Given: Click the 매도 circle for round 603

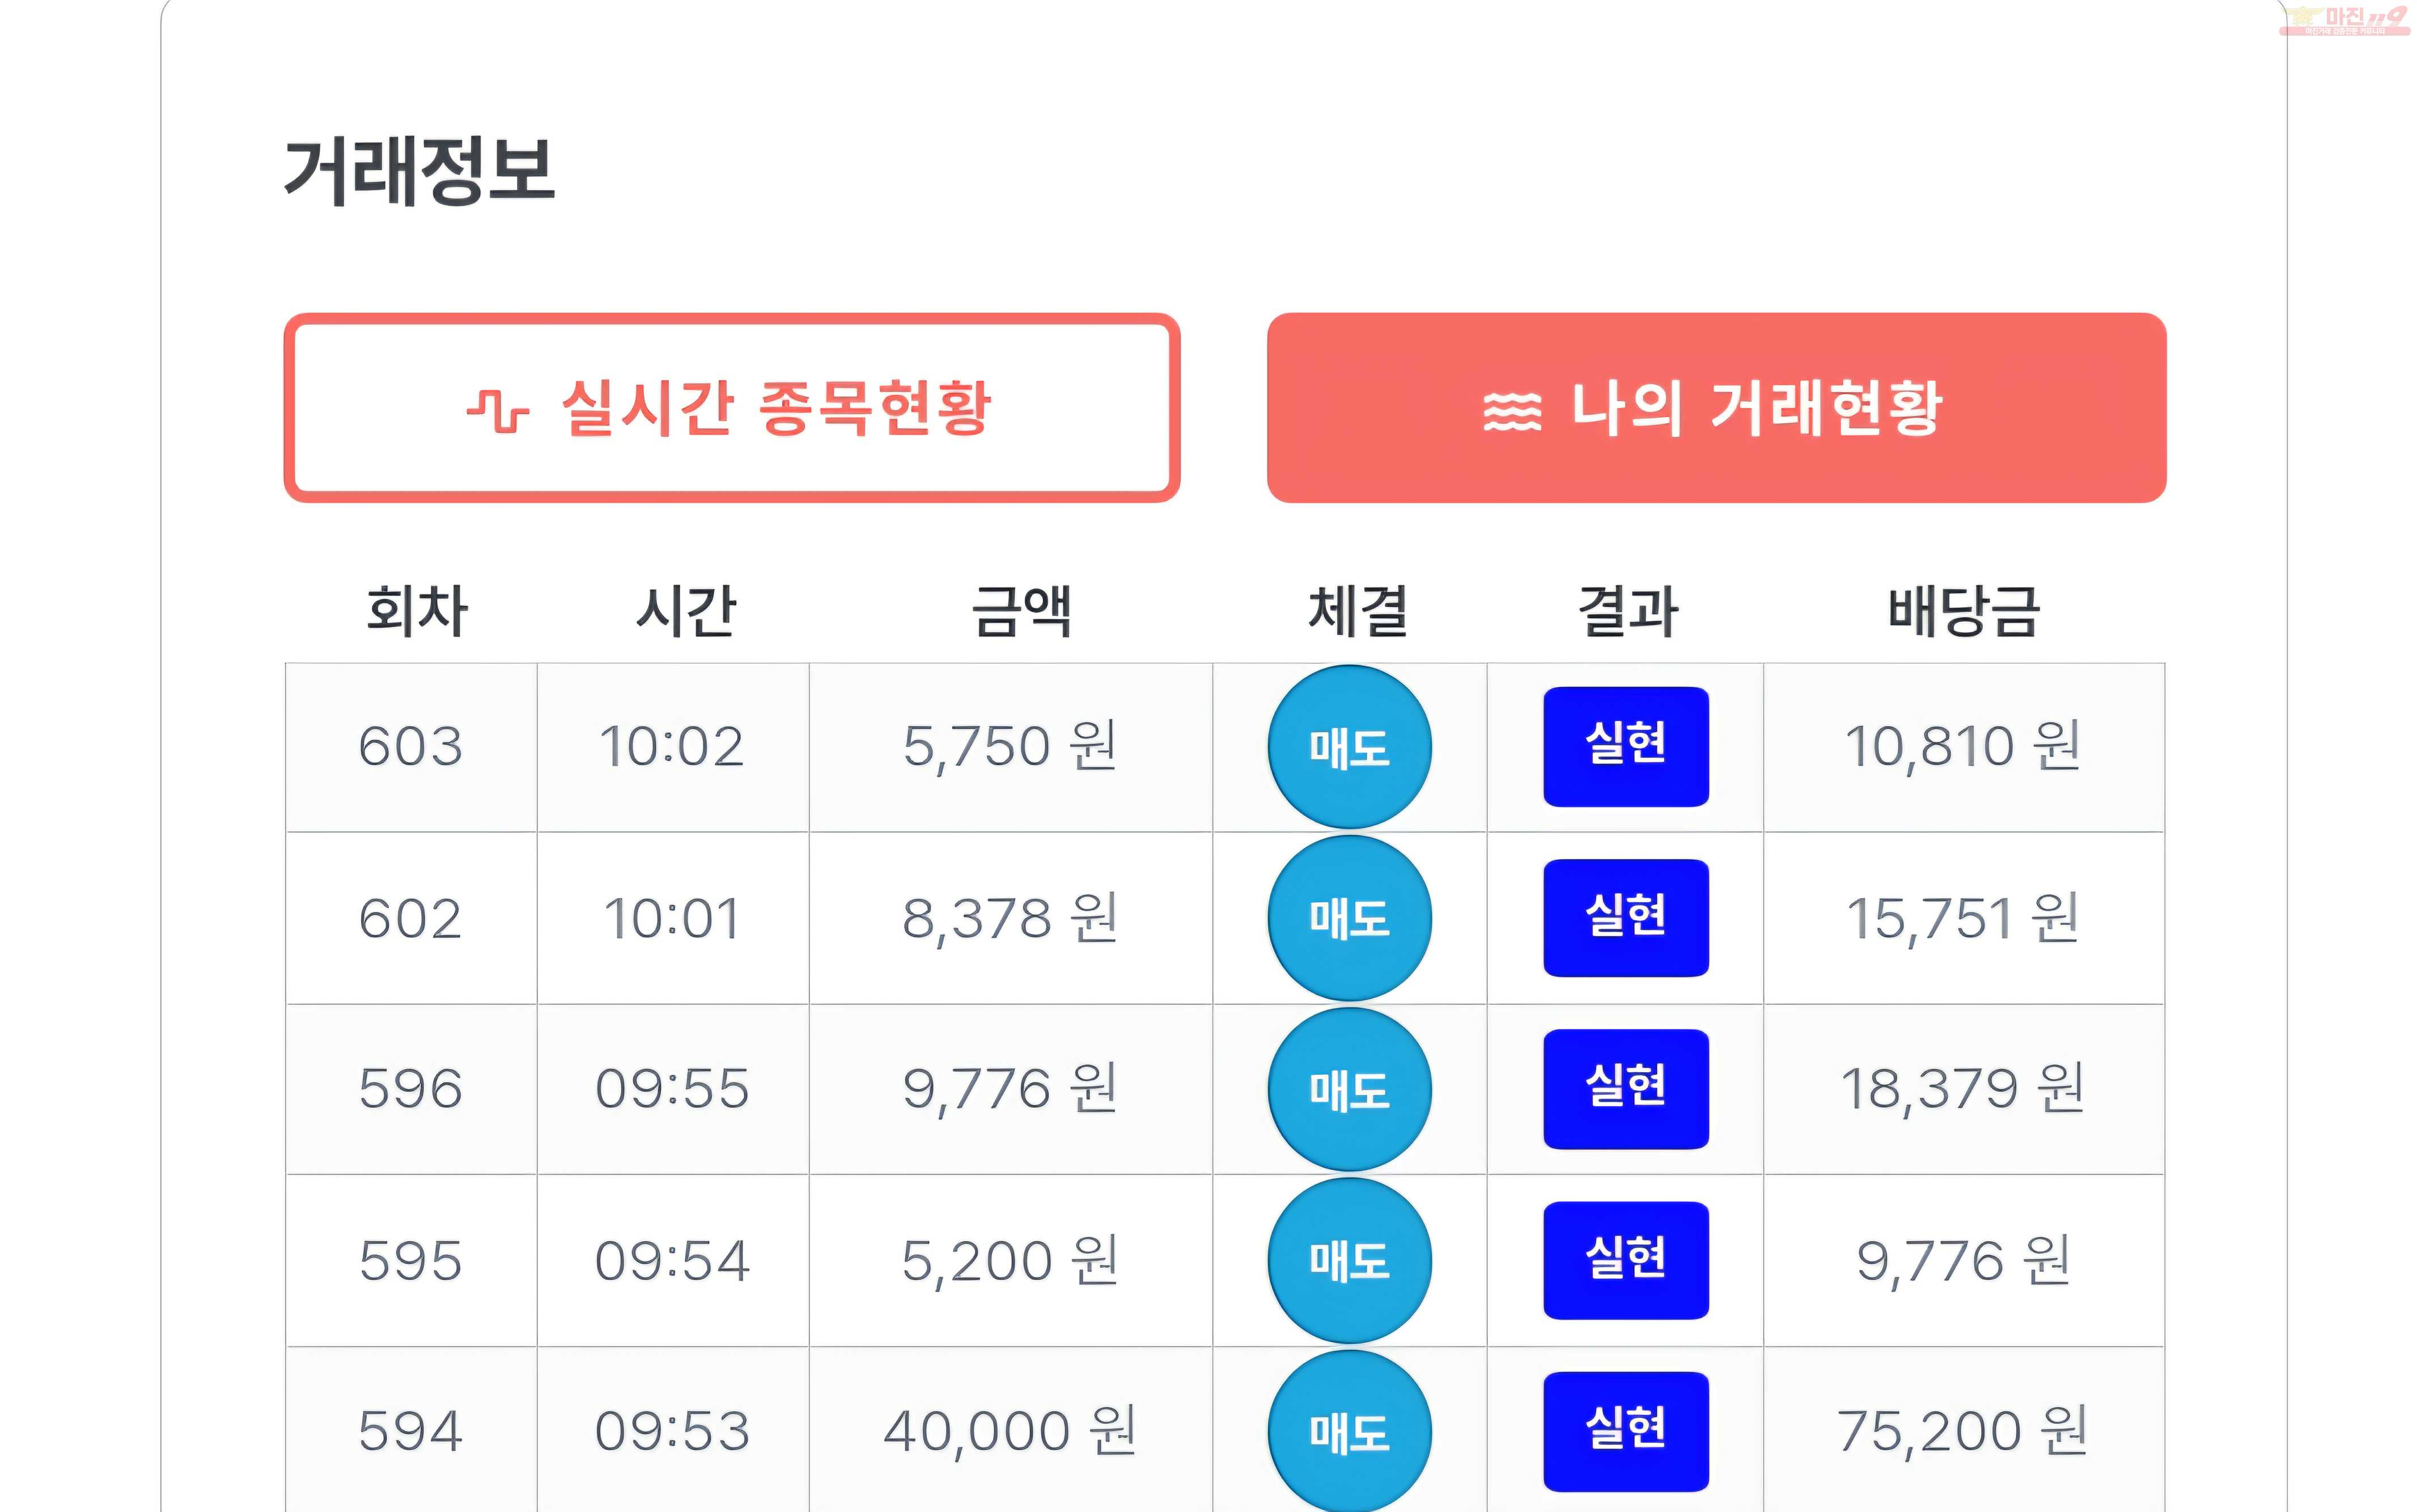Looking at the screenshot, I should coord(1349,747).
